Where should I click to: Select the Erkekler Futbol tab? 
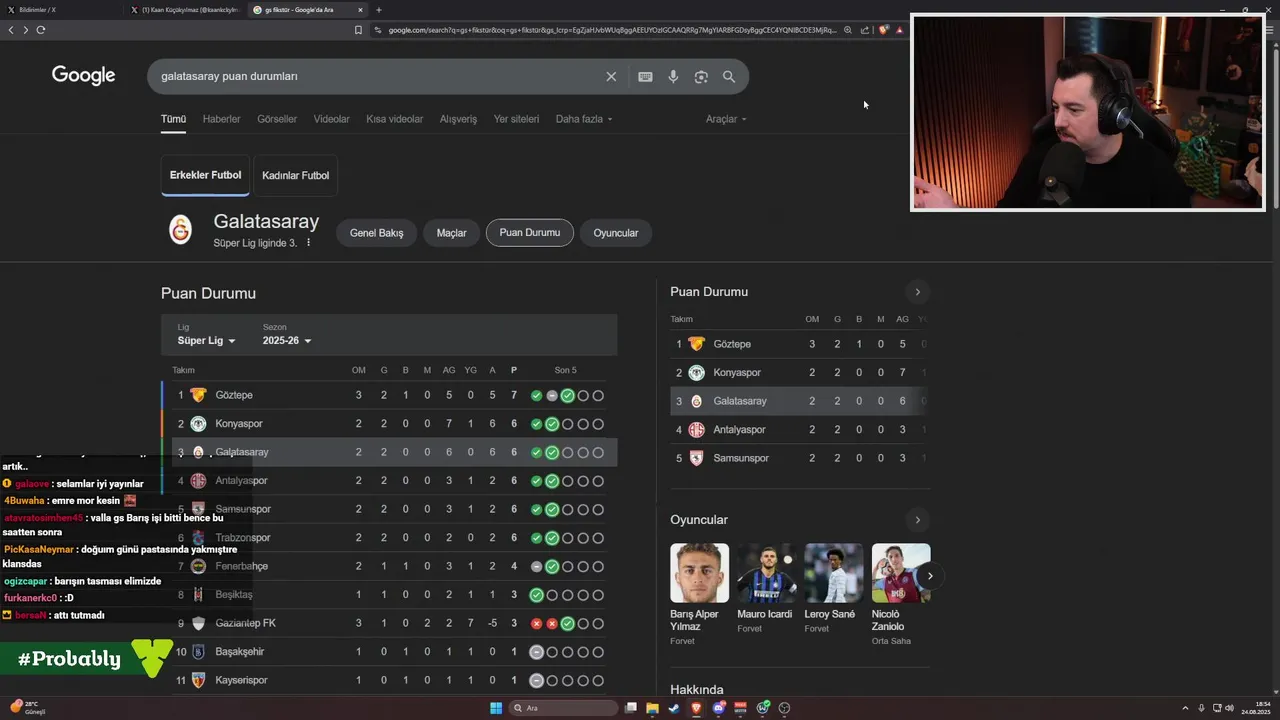click(205, 175)
